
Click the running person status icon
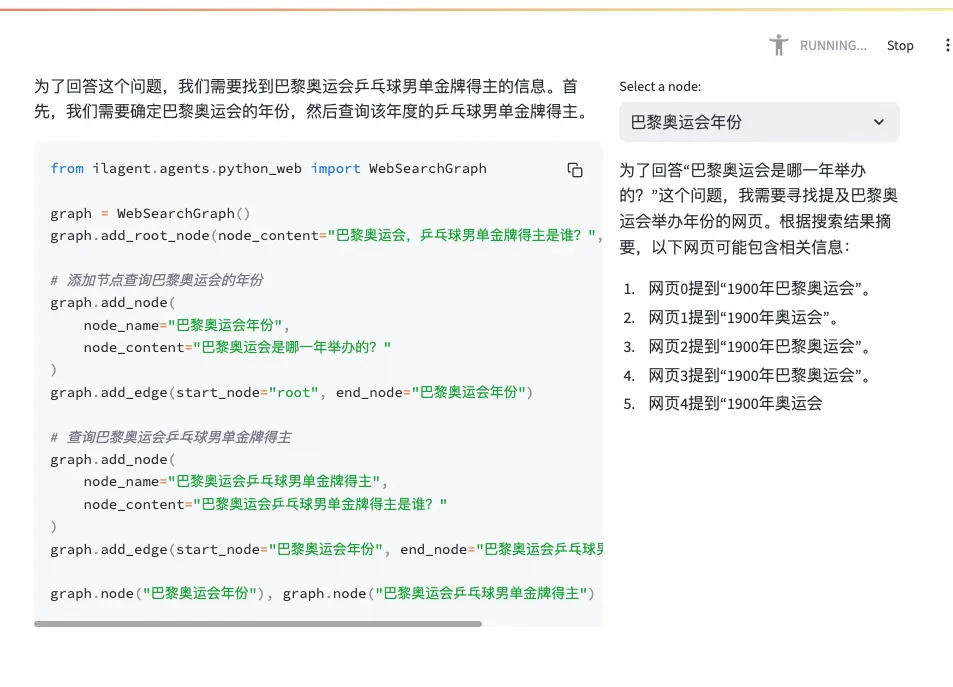tap(777, 45)
